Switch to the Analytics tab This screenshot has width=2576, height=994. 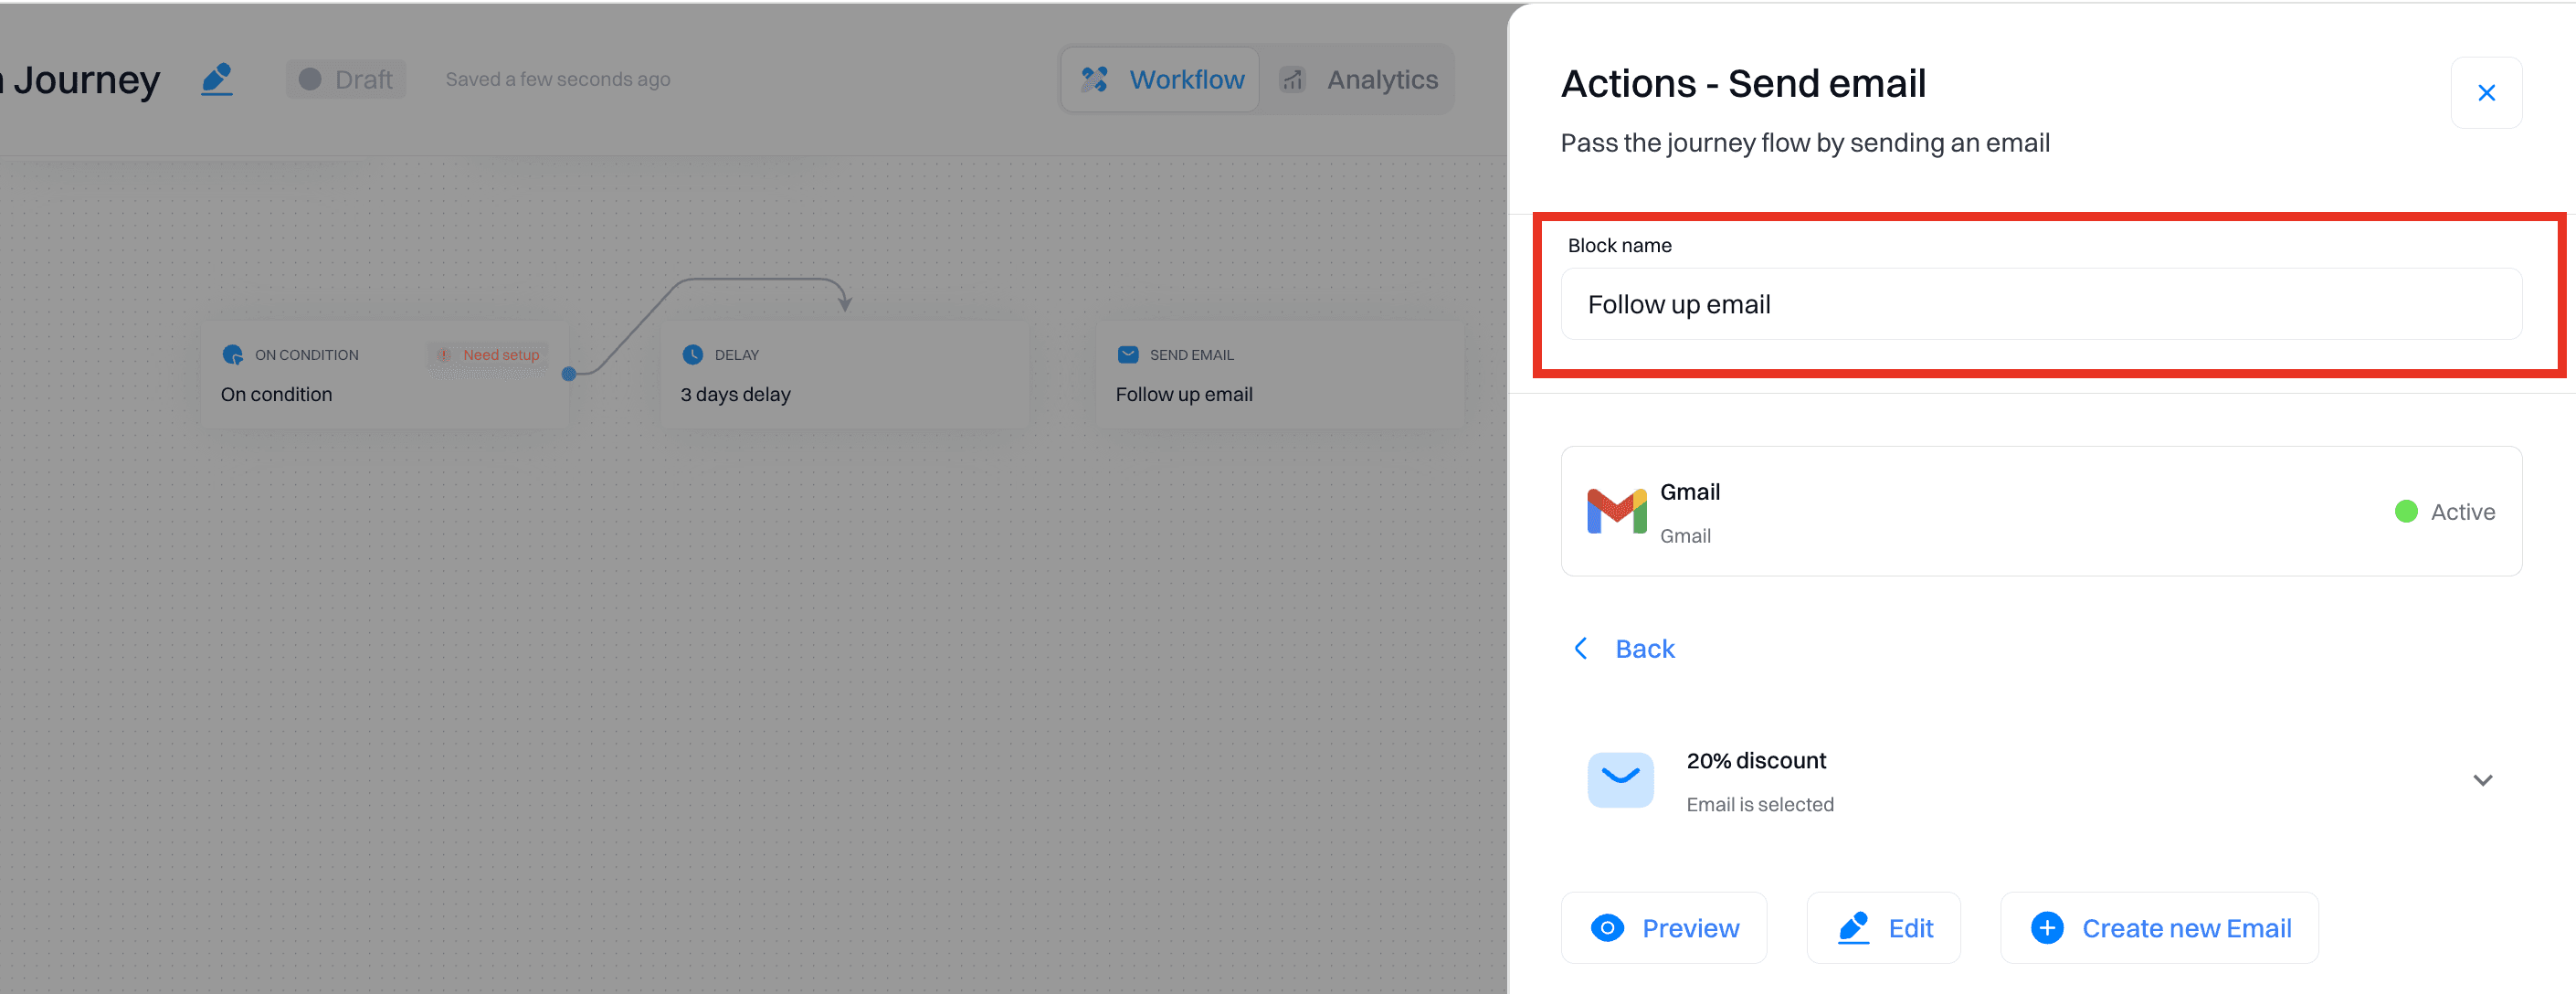coord(1381,79)
